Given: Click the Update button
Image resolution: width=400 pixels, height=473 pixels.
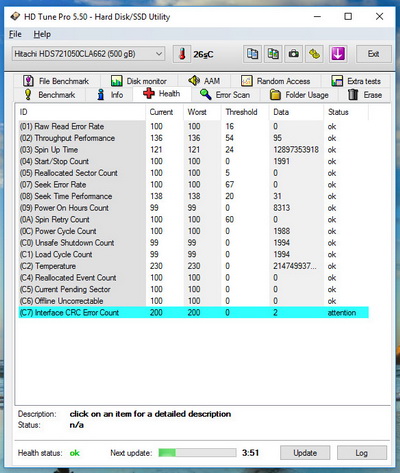Looking at the screenshot, I should pos(305,453).
